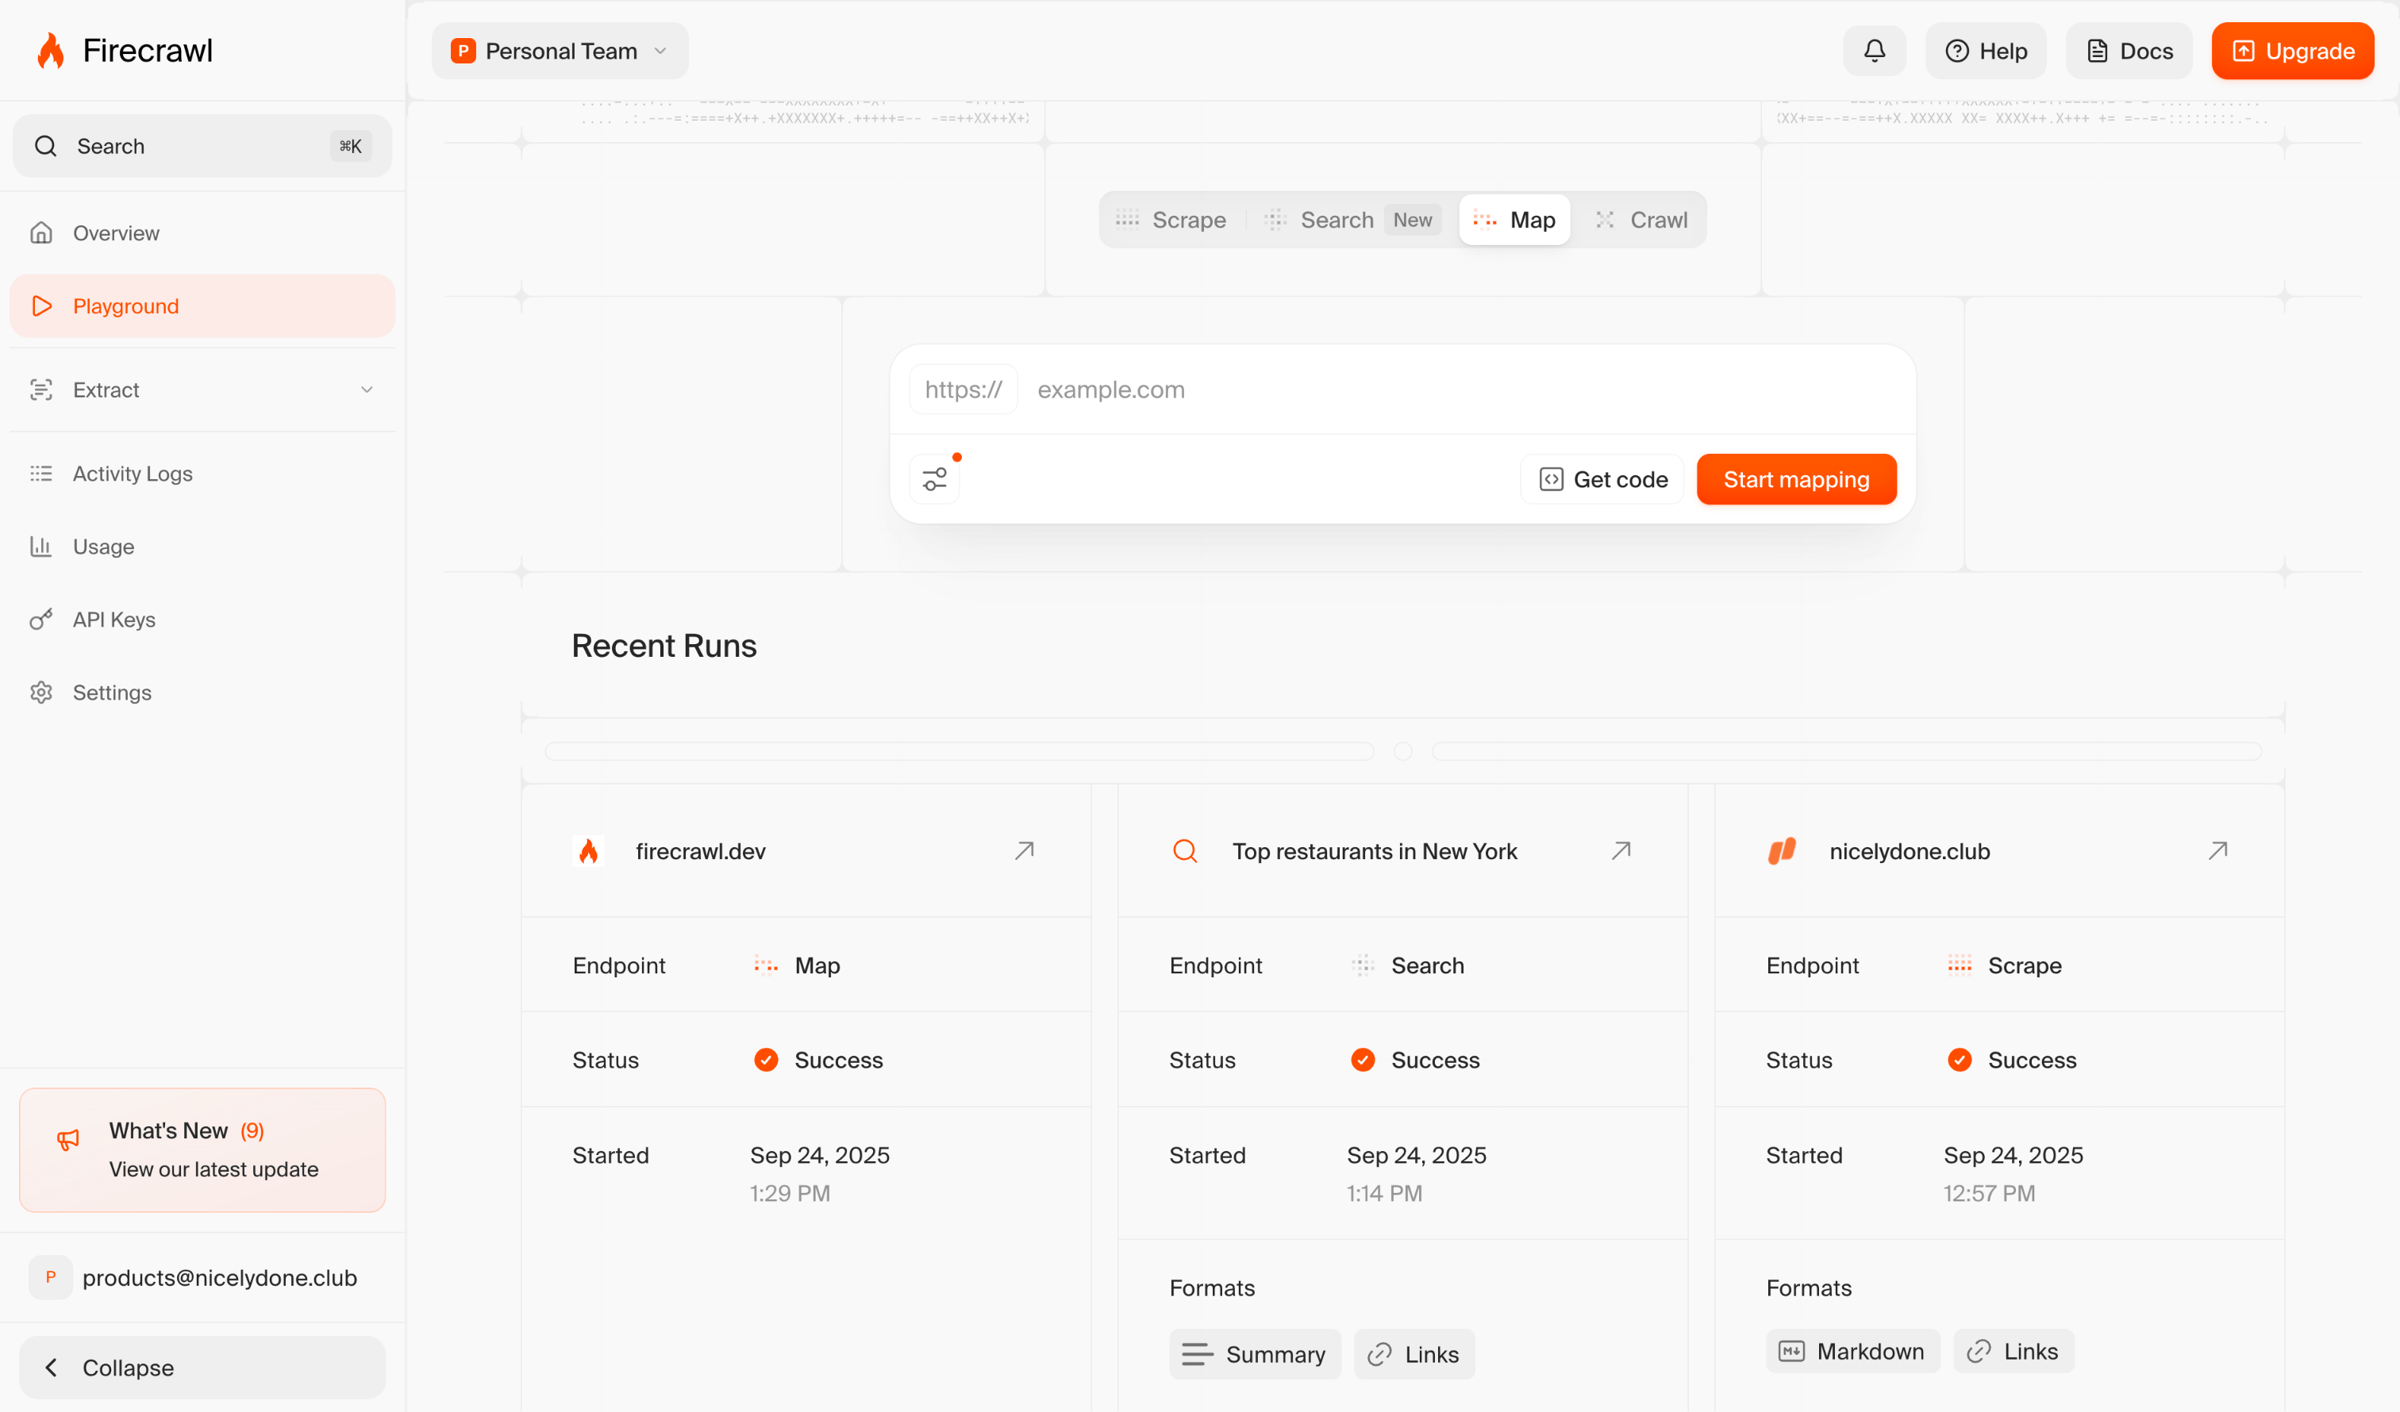
Task: Click the sidebar Search box
Action: coord(202,146)
